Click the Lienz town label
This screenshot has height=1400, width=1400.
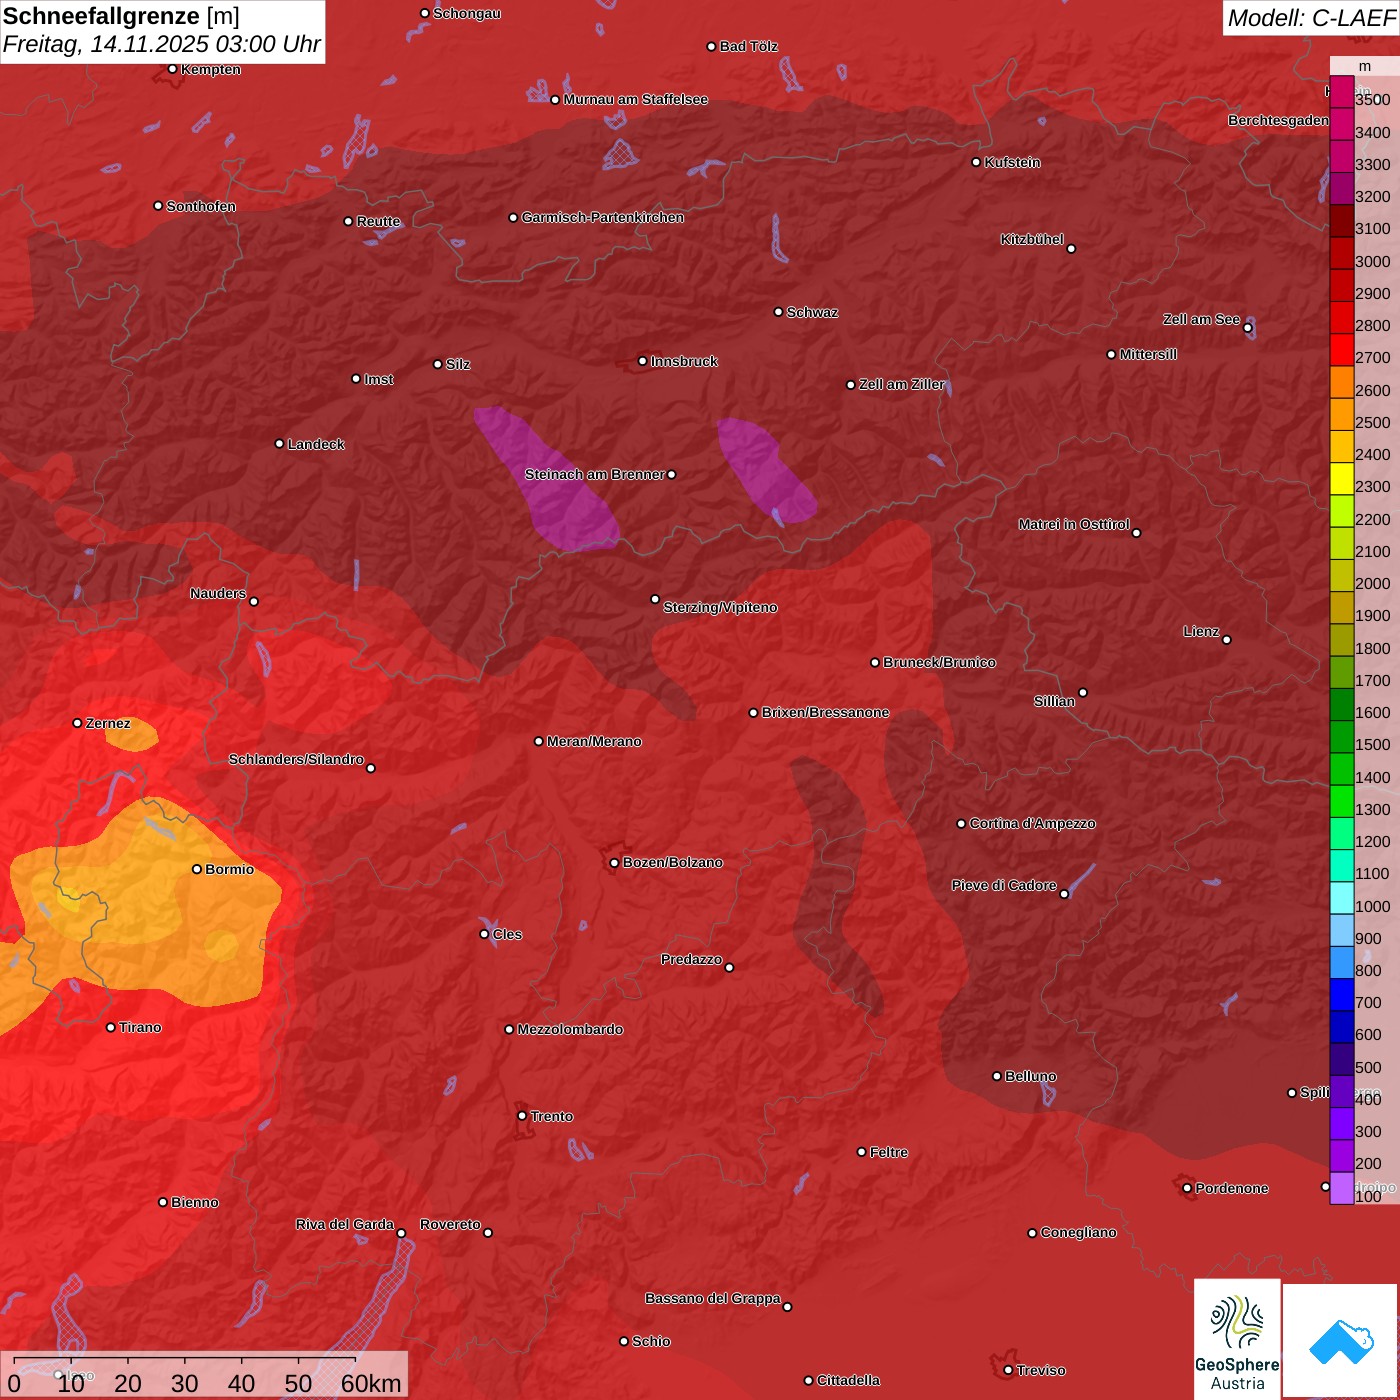[1201, 631]
